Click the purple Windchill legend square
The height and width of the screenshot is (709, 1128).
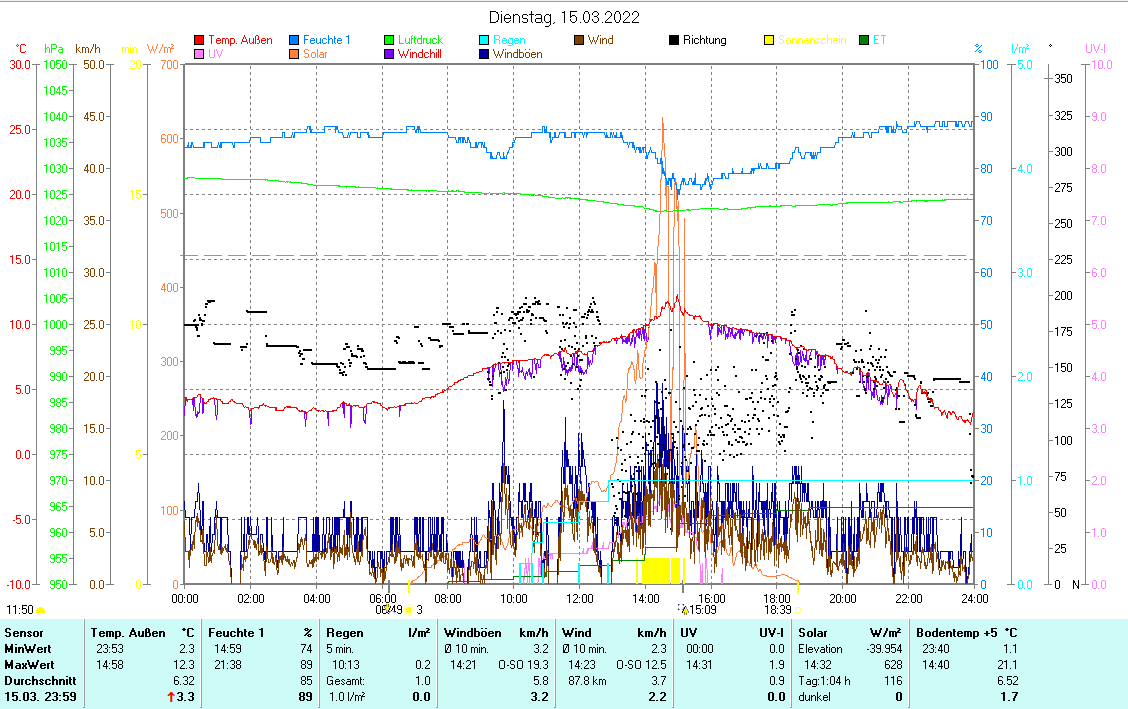click(390, 55)
